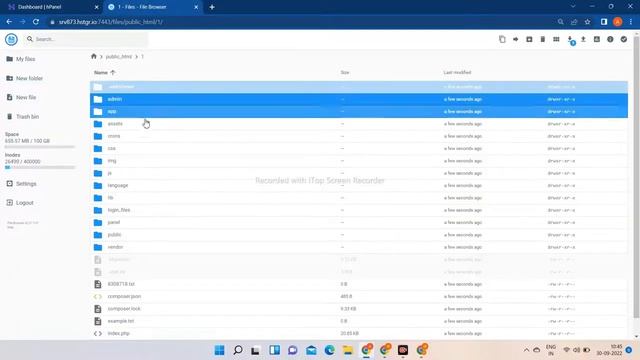The image size is (640, 360).
Task: Click the example.txt document icon
Action: [98, 321]
